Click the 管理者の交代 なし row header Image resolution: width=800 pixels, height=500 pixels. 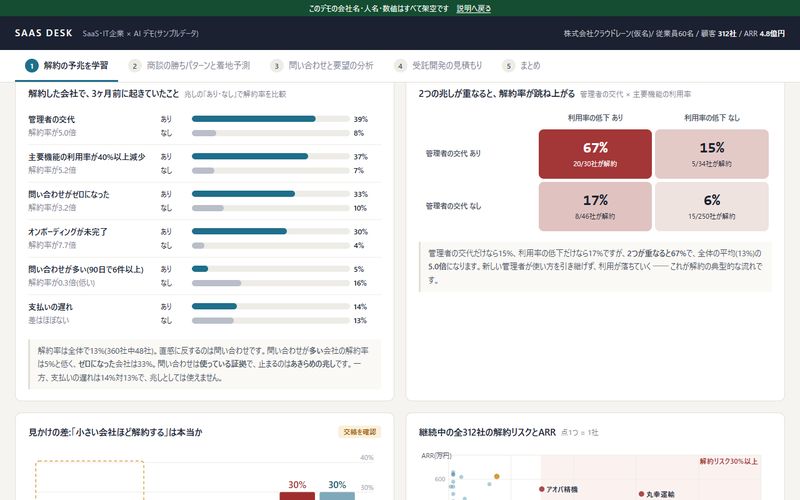(x=453, y=206)
